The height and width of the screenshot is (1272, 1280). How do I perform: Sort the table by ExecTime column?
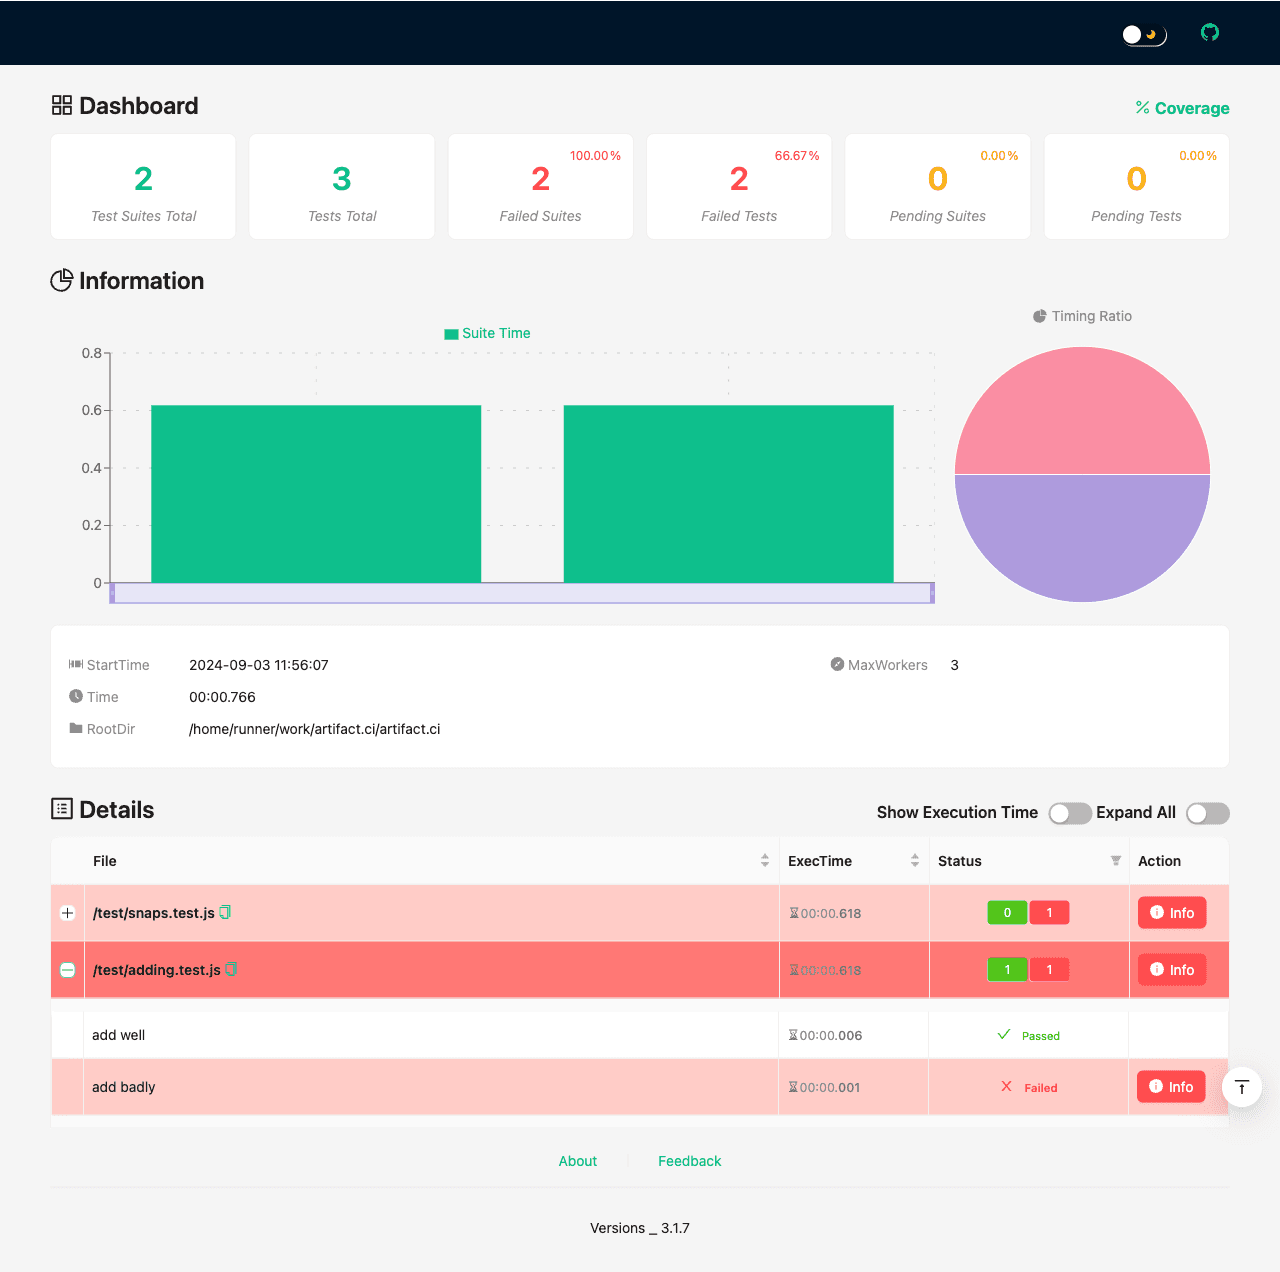click(915, 861)
